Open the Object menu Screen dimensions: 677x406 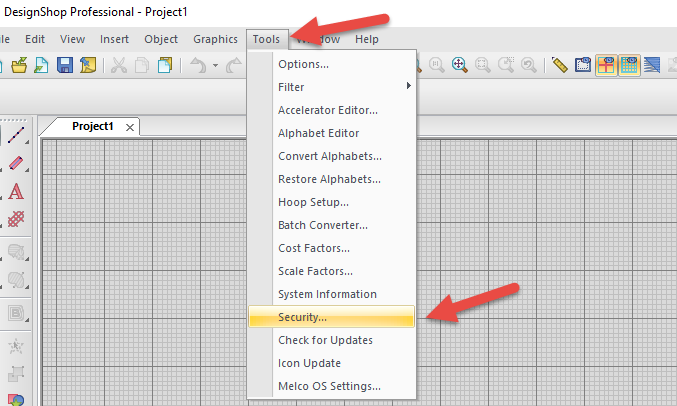161,39
